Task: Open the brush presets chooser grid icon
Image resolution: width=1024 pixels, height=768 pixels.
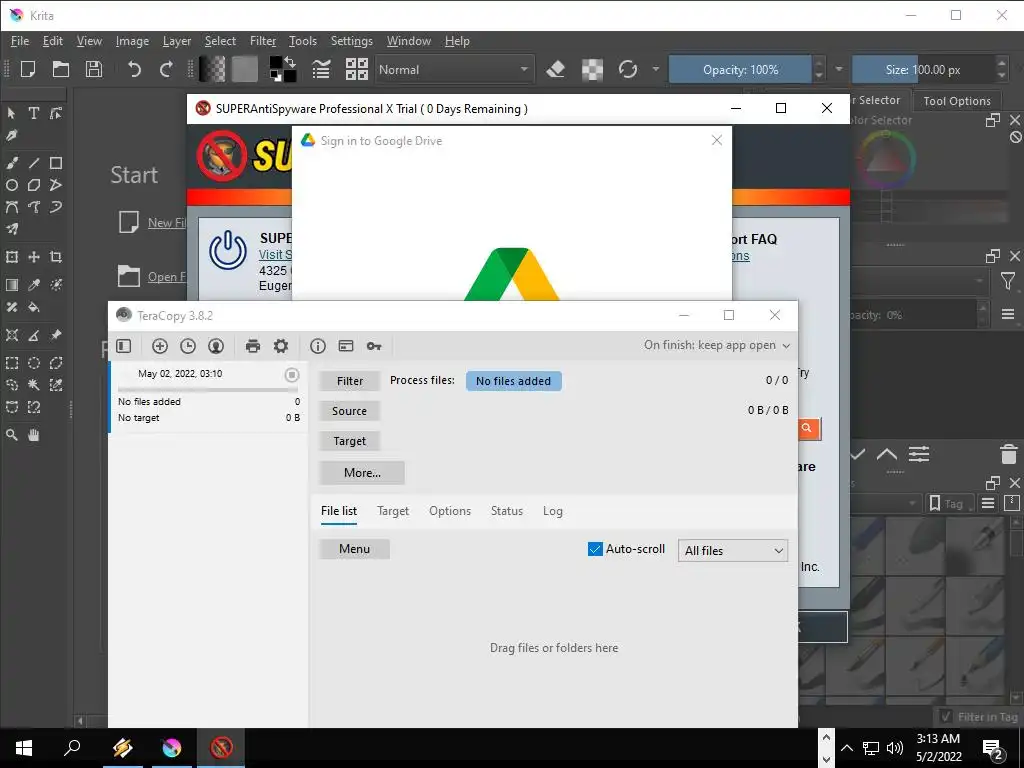Action: 357,69
